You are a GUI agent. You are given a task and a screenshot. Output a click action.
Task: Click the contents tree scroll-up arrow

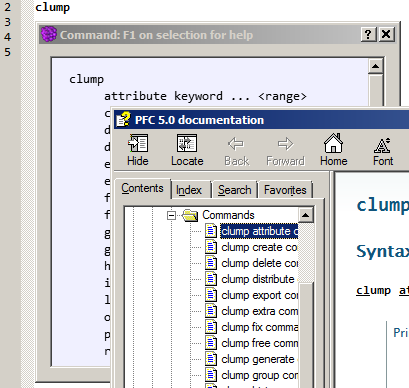pyautogui.click(x=306, y=215)
